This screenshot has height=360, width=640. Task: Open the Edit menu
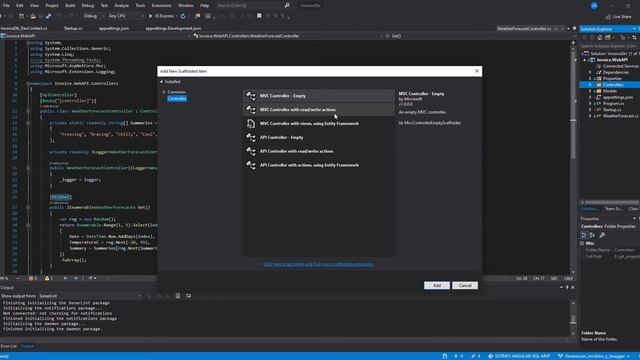click(20, 6)
